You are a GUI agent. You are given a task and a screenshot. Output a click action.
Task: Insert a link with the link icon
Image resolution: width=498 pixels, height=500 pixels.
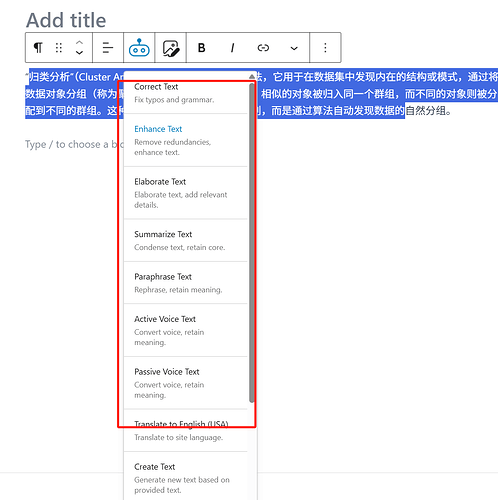[x=263, y=48]
